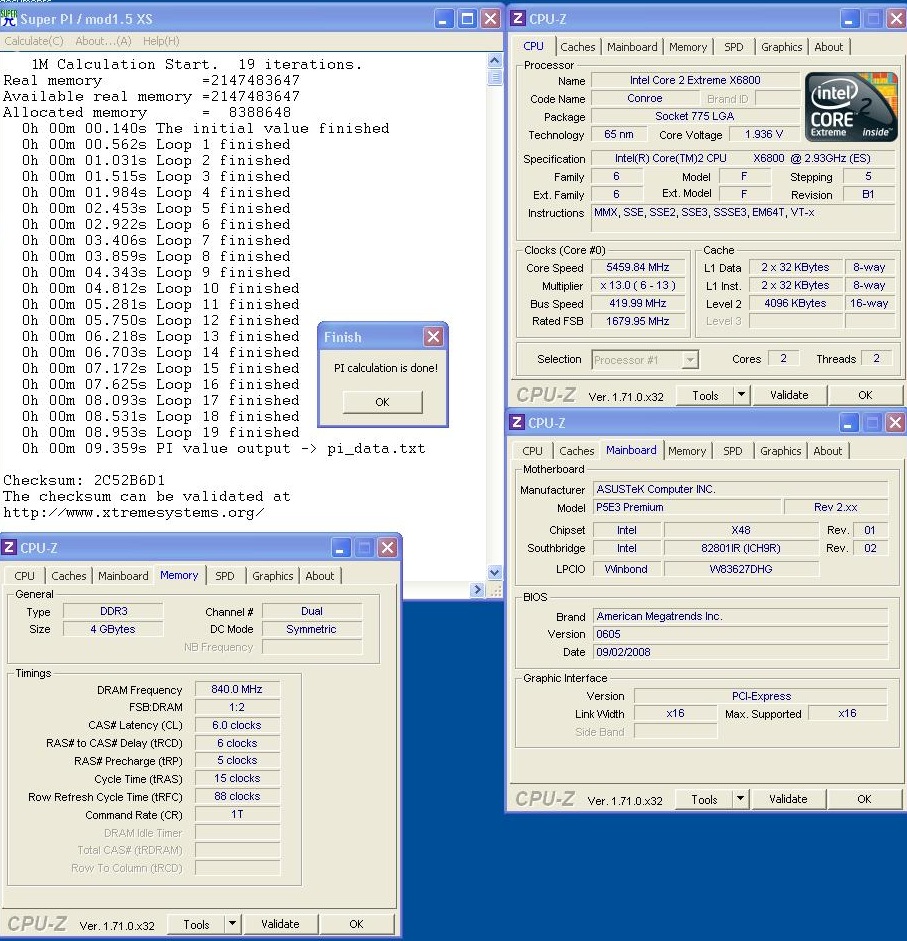Click Validate in Mainboard CPU-Z window
907x941 pixels.
(788, 799)
